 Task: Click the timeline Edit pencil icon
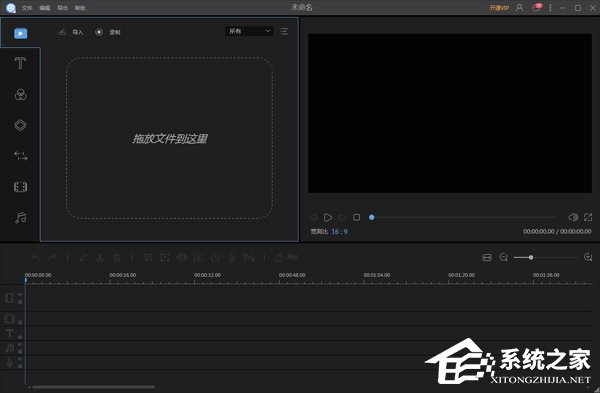point(83,258)
